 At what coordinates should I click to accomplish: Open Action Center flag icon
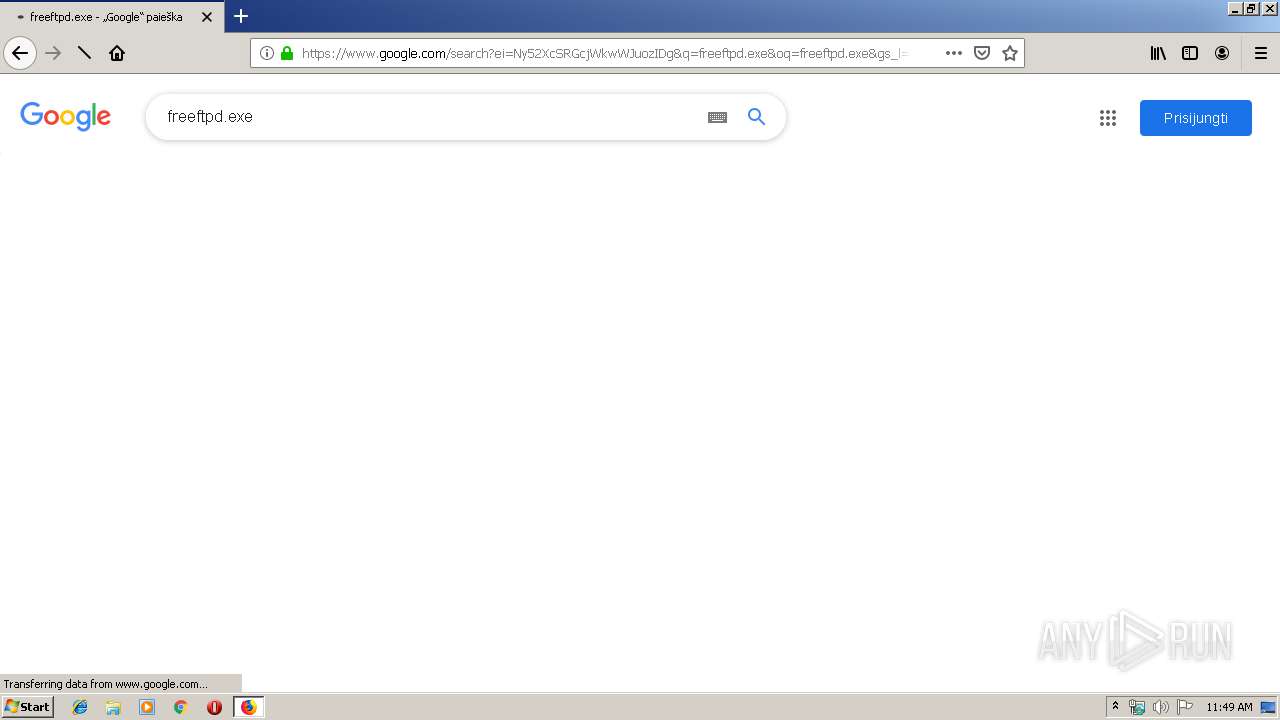pyautogui.click(x=1185, y=707)
